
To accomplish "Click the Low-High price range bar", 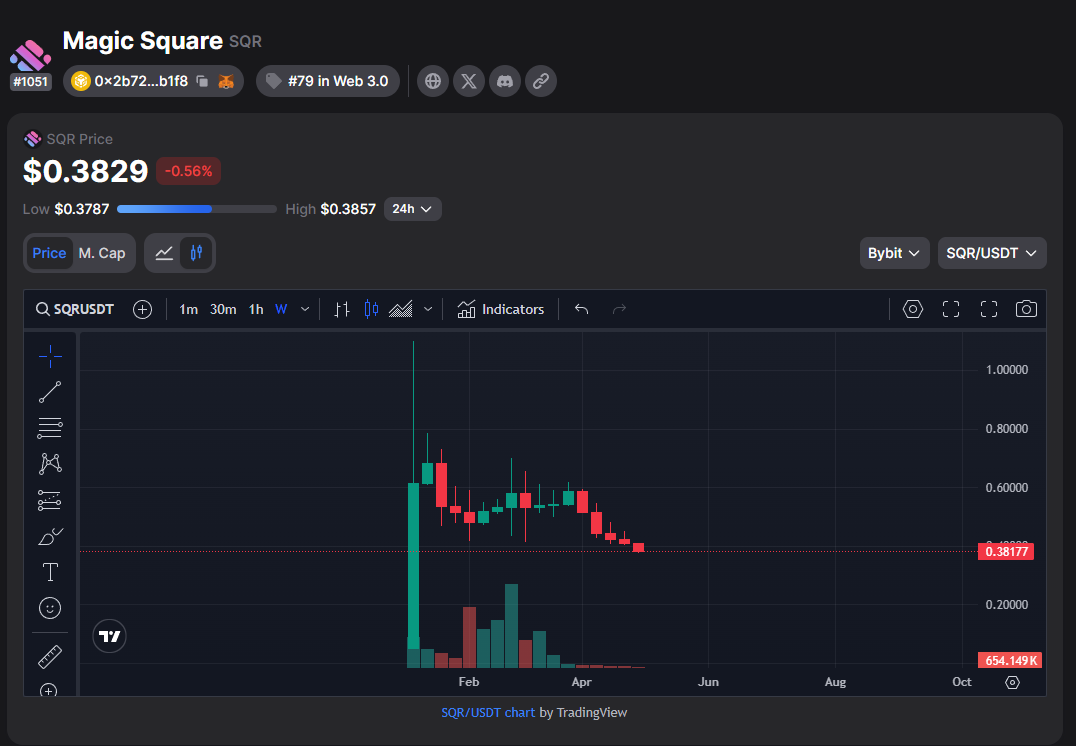I will [x=197, y=209].
